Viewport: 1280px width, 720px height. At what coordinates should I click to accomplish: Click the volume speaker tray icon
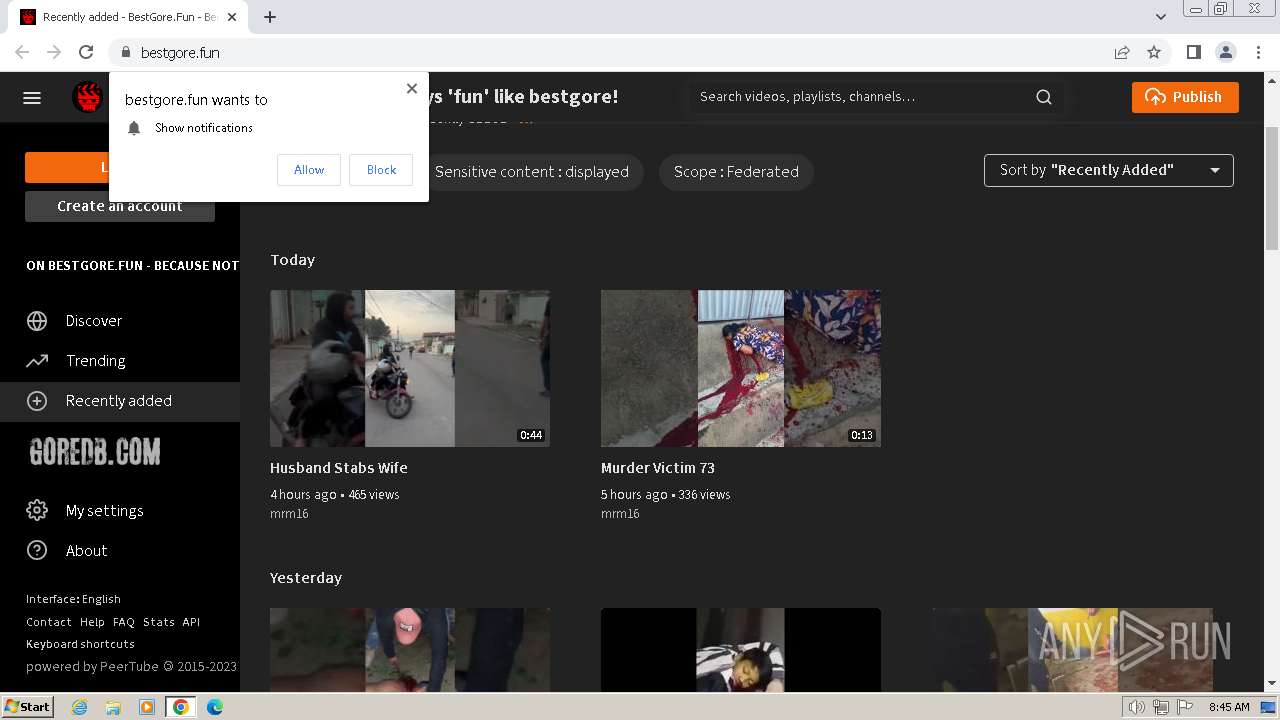coord(1137,707)
